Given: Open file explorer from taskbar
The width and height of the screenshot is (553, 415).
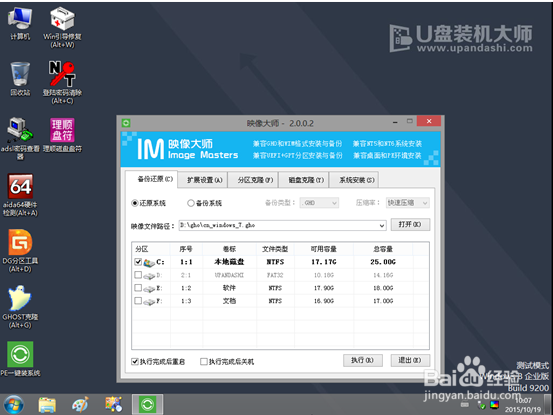Looking at the screenshot, I should coord(47,405).
